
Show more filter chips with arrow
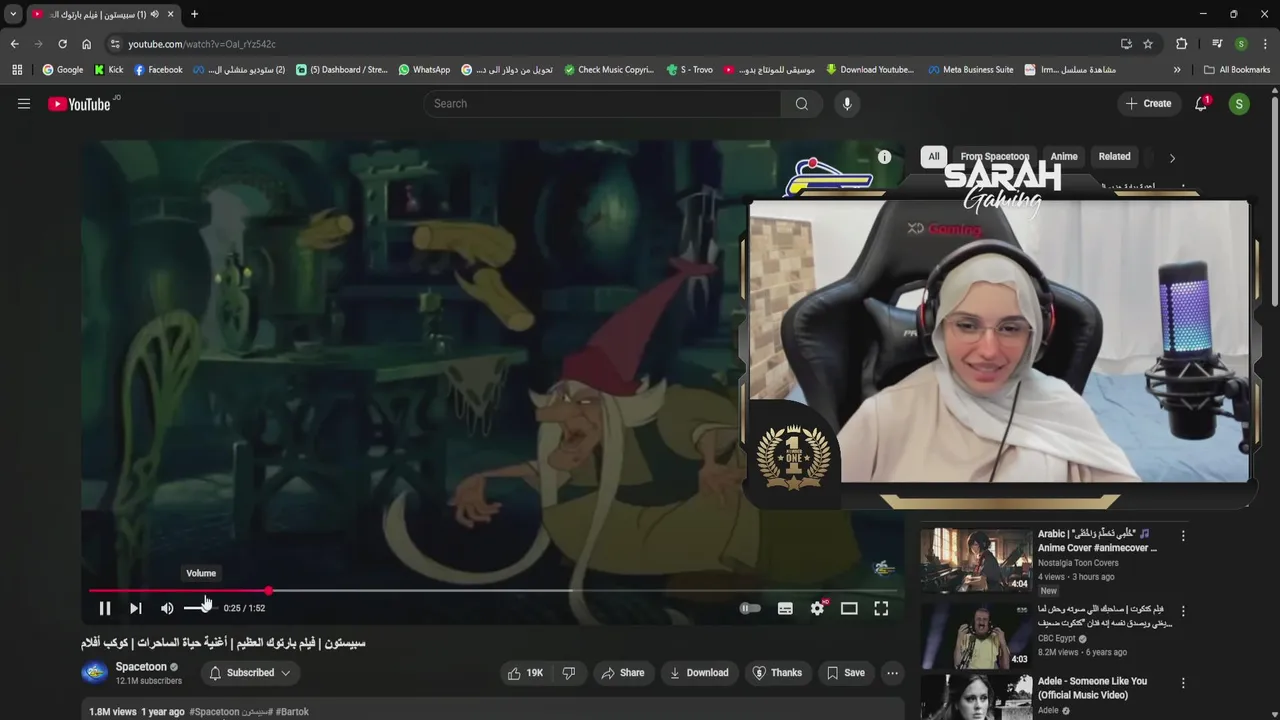1172,158
